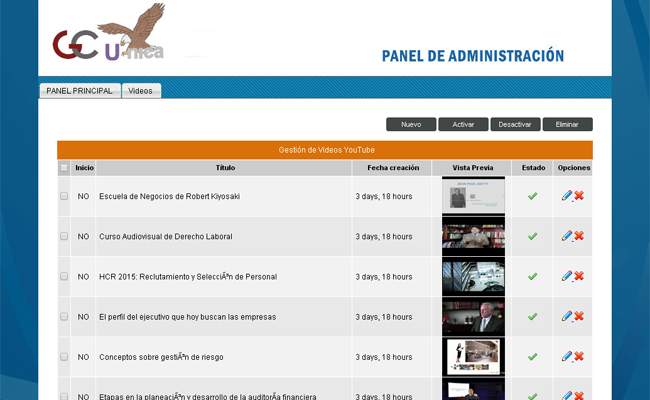Edit the Curso Audiovisual de Derecho Laboral entry

tap(567, 236)
